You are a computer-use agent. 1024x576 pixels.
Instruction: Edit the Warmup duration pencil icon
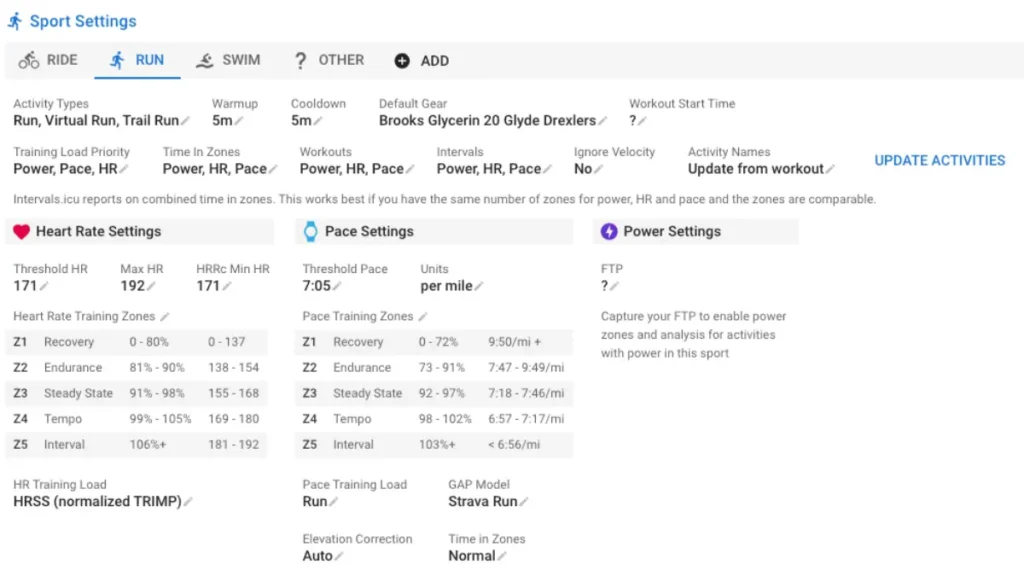click(x=237, y=119)
